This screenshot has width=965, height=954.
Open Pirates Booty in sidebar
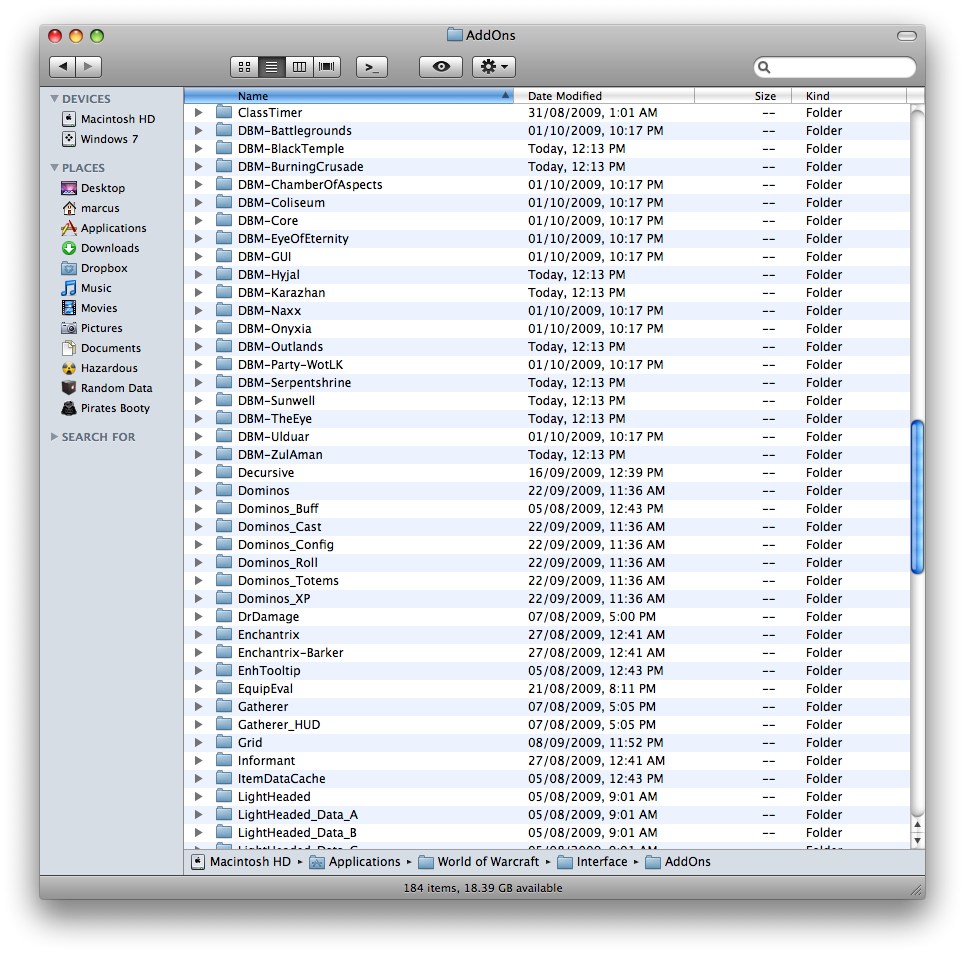click(106, 408)
